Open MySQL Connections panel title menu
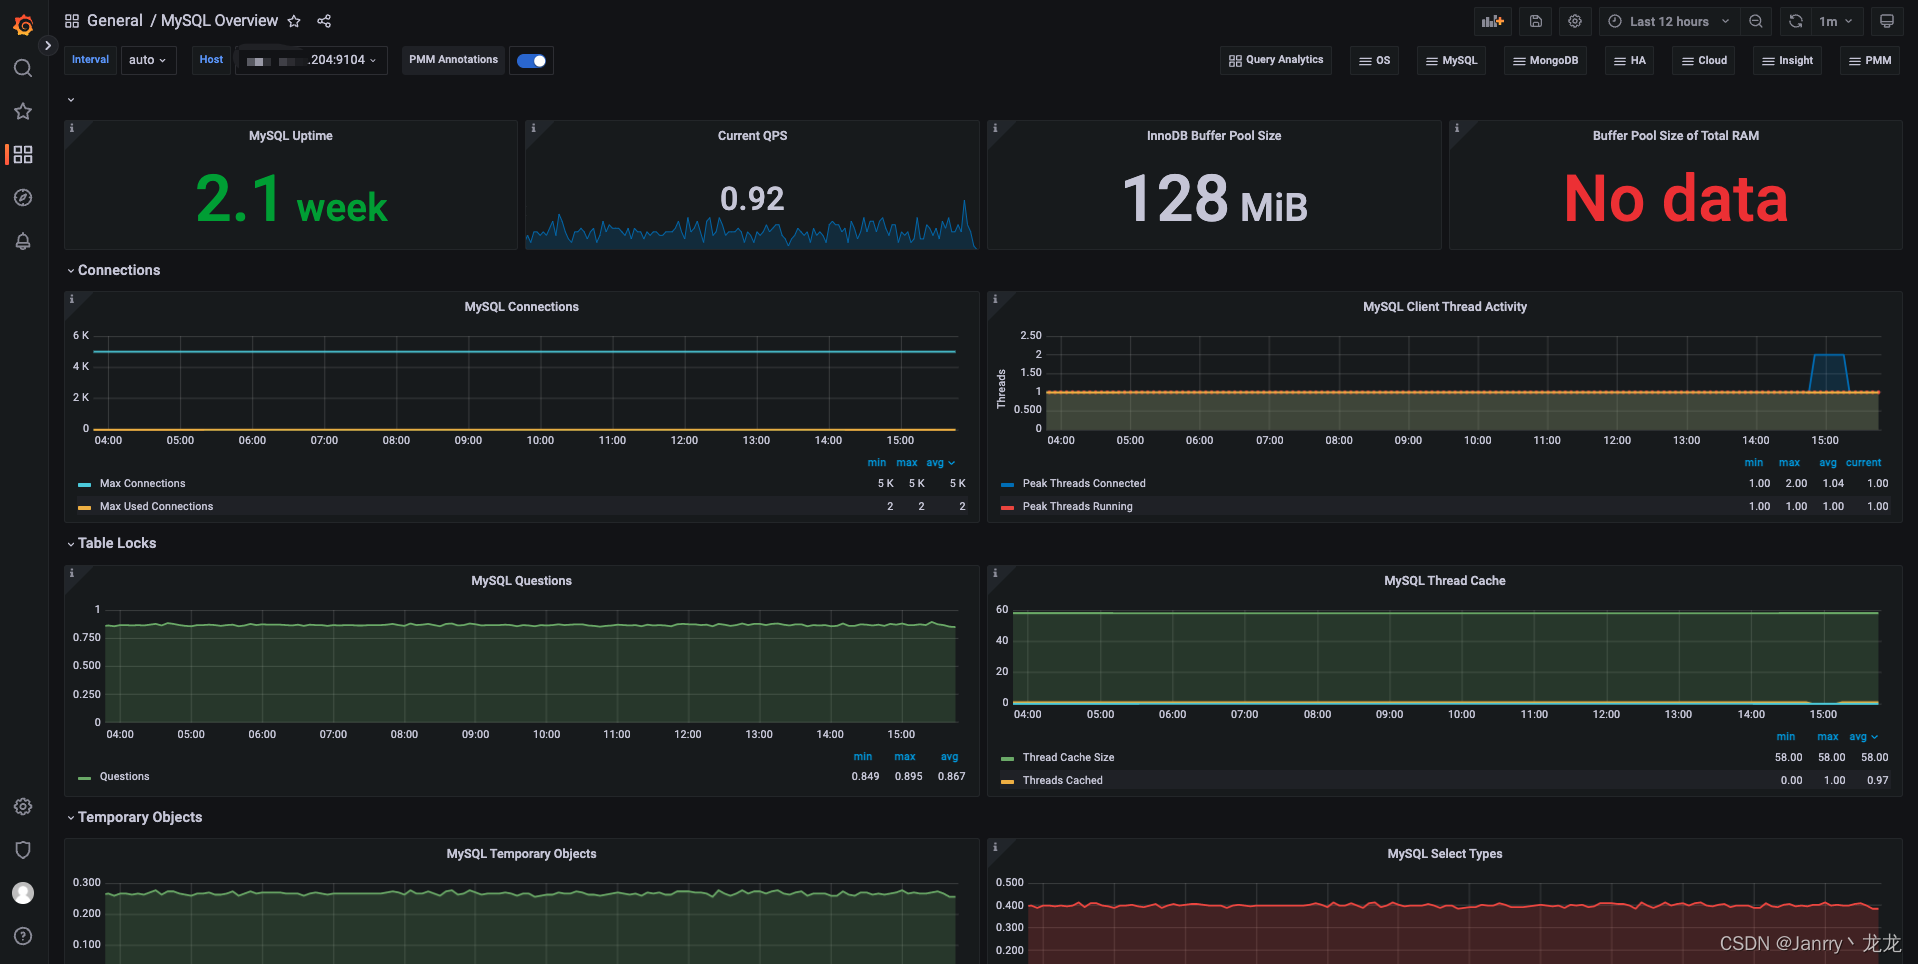 pos(521,307)
